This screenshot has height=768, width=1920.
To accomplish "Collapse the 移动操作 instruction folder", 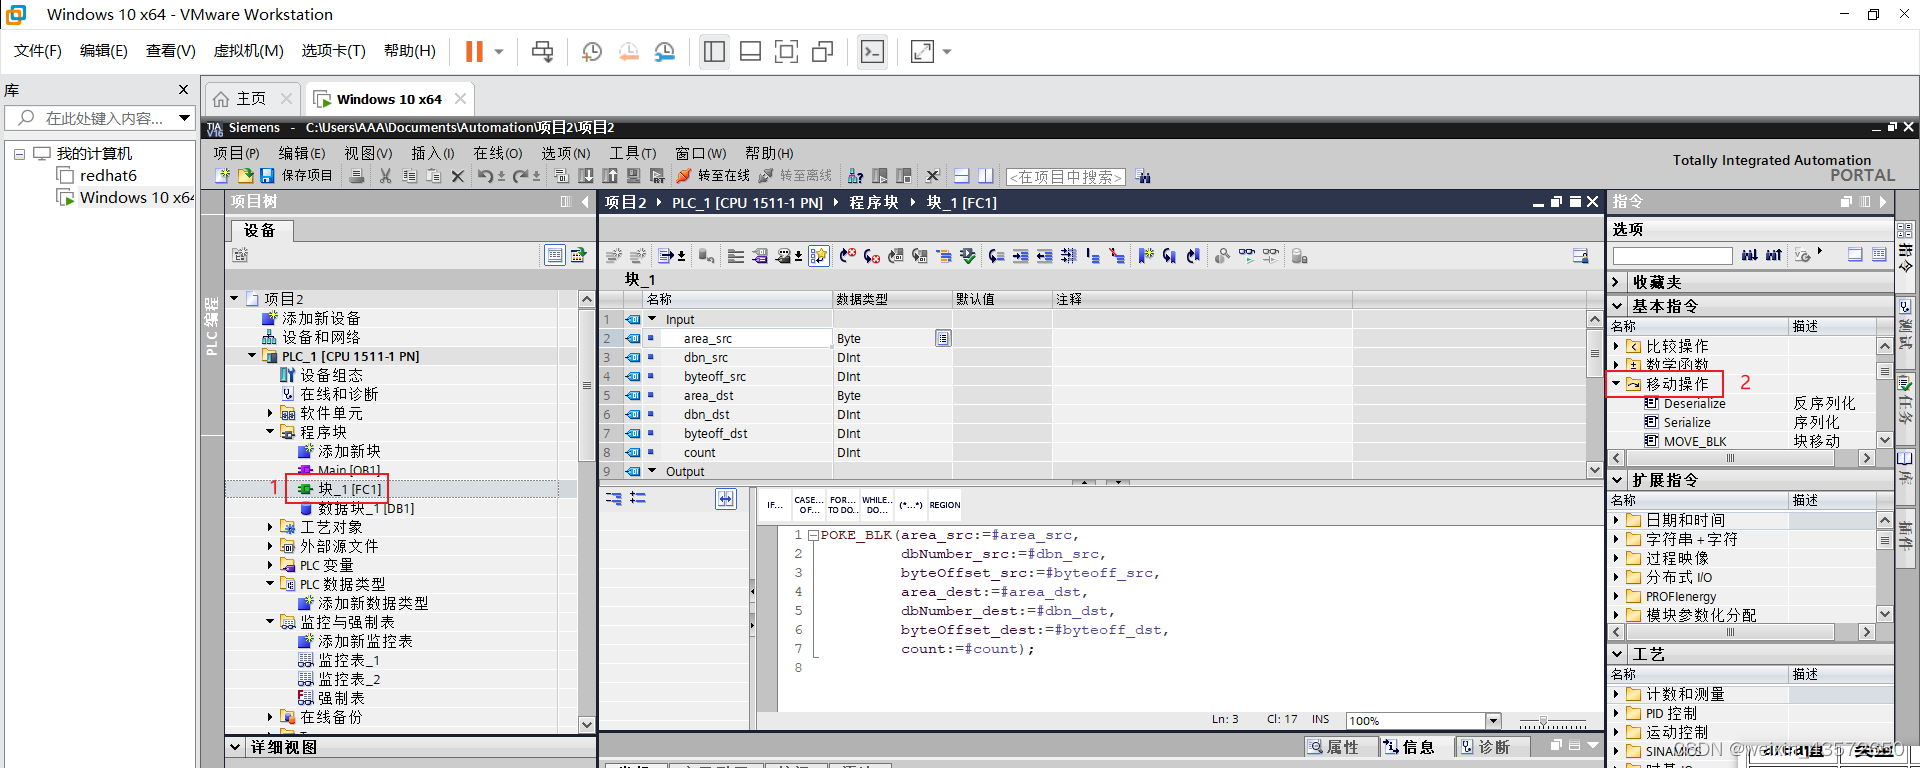I will click(1616, 383).
